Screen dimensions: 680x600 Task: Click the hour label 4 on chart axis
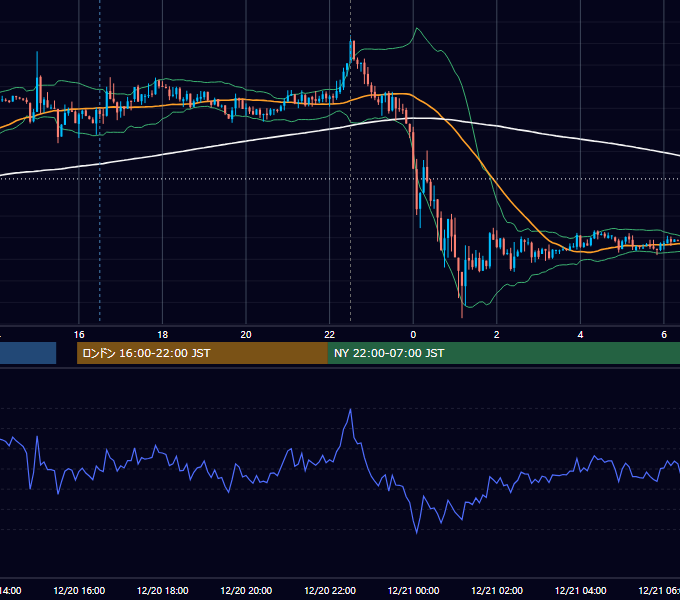[580, 335]
